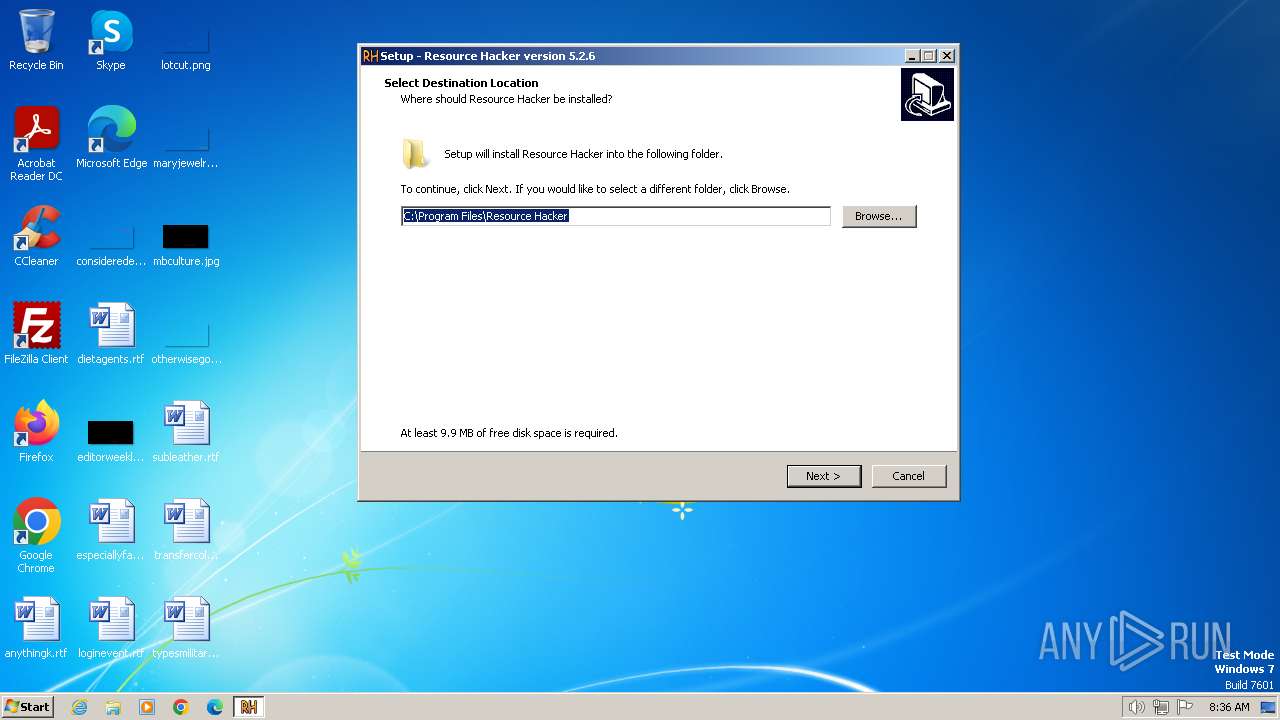Open Internet Explorer in the taskbar
This screenshot has width=1280, height=720.
click(79, 707)
